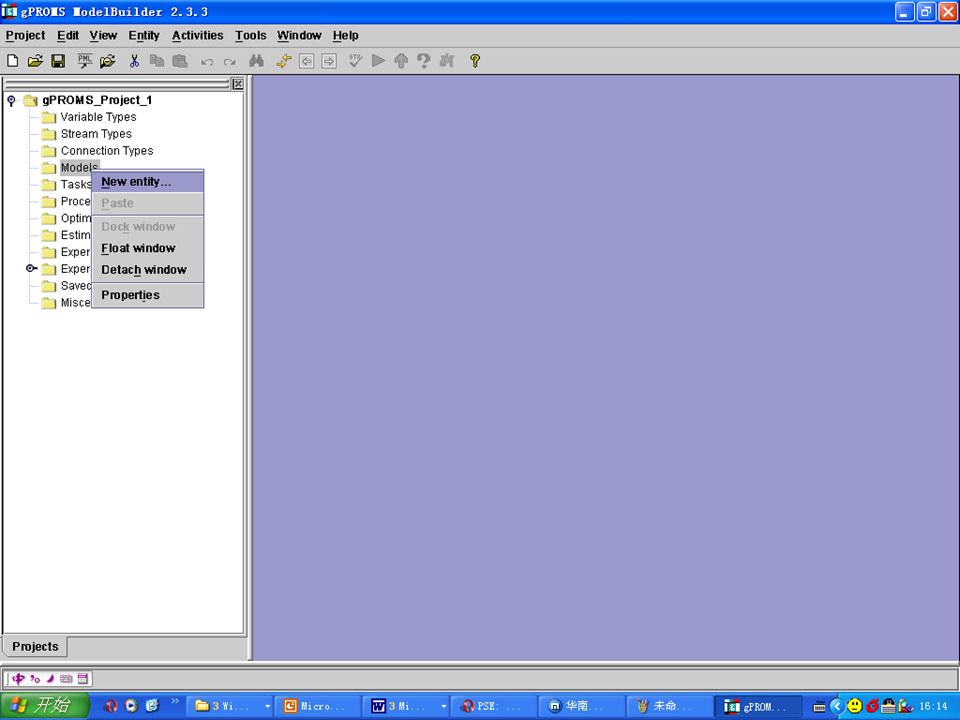960x720 pixels.
Task: Click the grey up arrow icon
Action: point(401,61)
